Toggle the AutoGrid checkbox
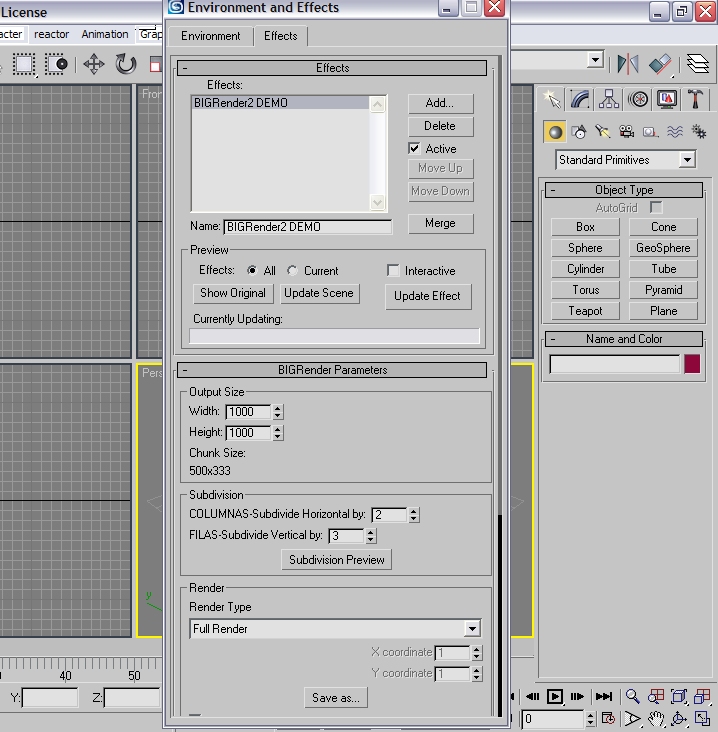The height and width of the screenshot is (732, 718). point(656,207)
